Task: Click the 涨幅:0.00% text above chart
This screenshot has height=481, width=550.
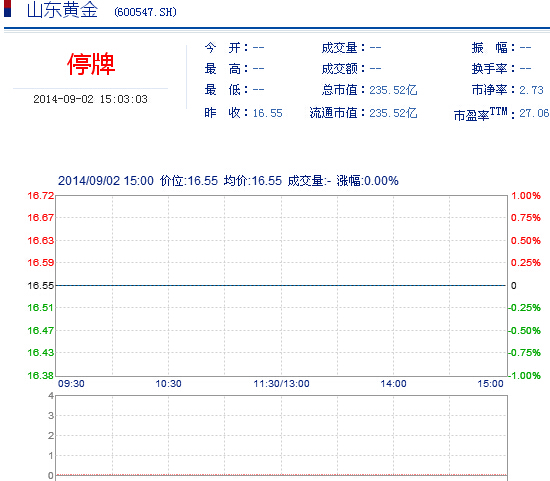Action: coord(367,181)
